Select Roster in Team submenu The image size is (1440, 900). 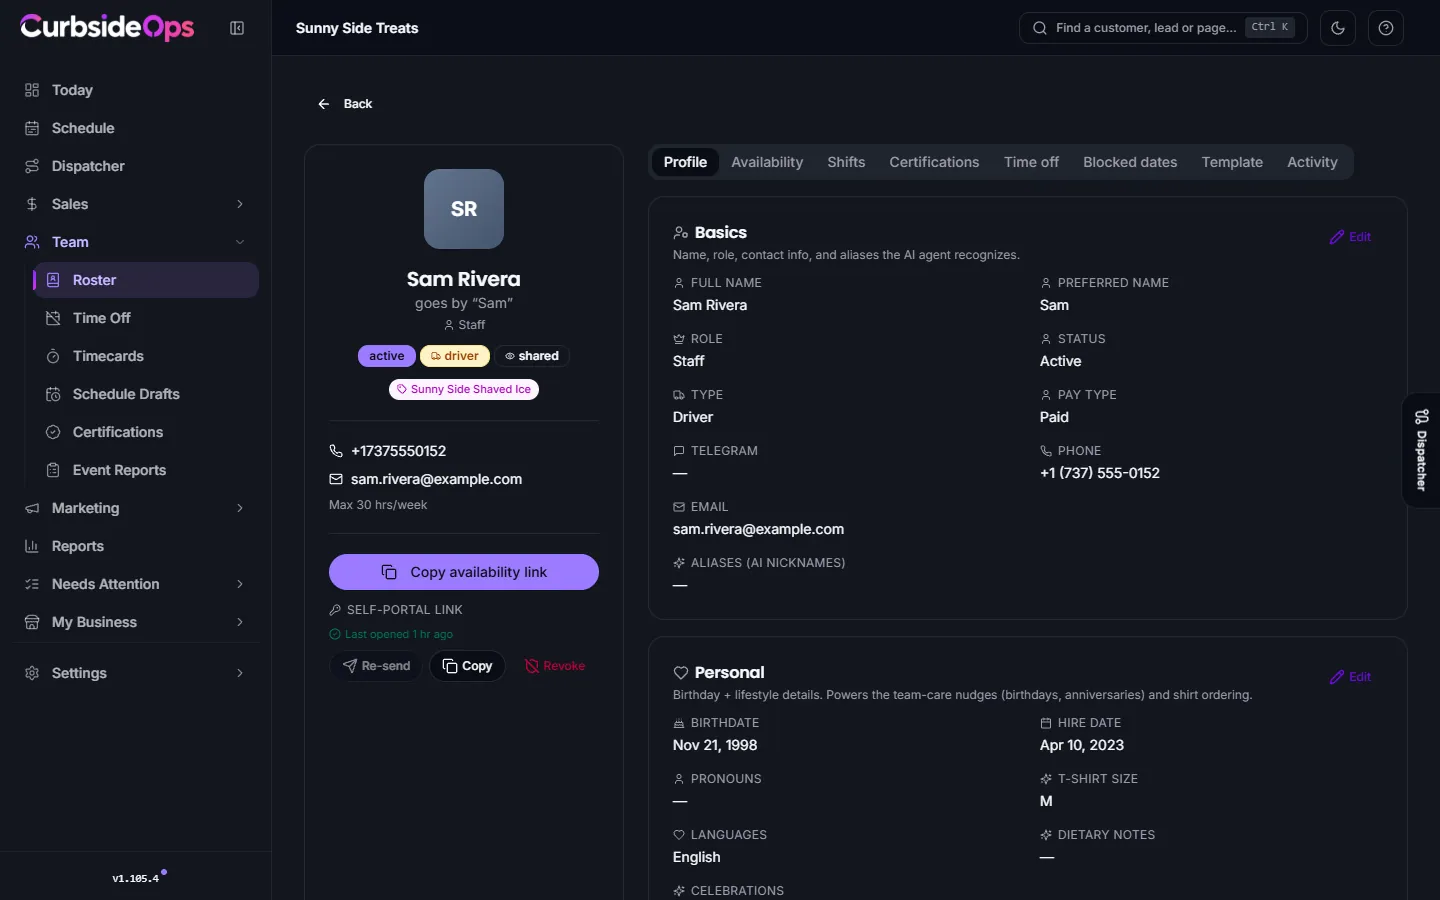point(146,280)
